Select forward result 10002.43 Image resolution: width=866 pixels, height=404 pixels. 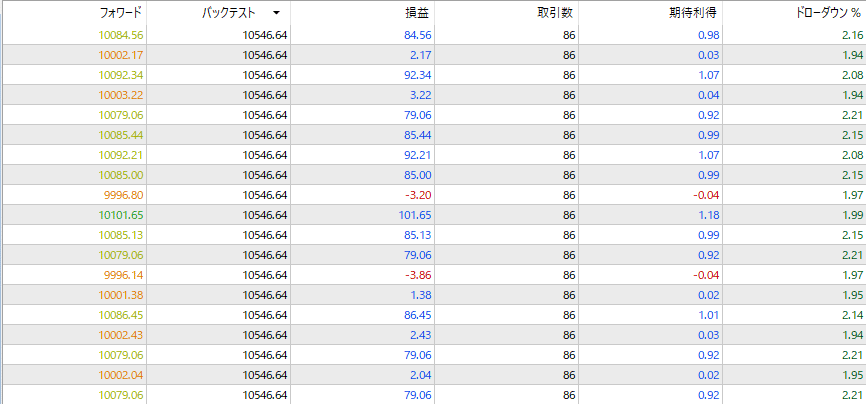pyautogui.click(x=121, y=335)
